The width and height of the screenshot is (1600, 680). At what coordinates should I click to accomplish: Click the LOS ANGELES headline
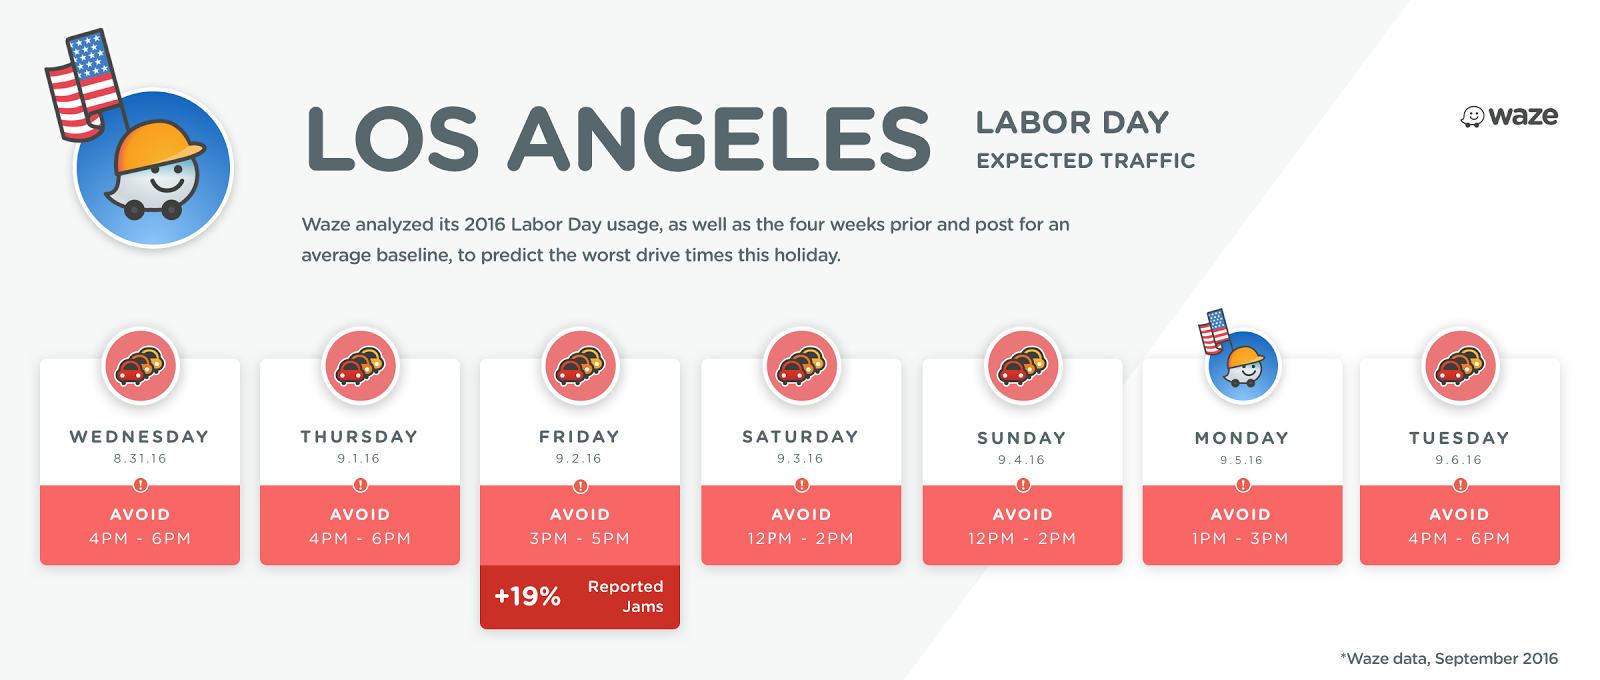point(619,139)
